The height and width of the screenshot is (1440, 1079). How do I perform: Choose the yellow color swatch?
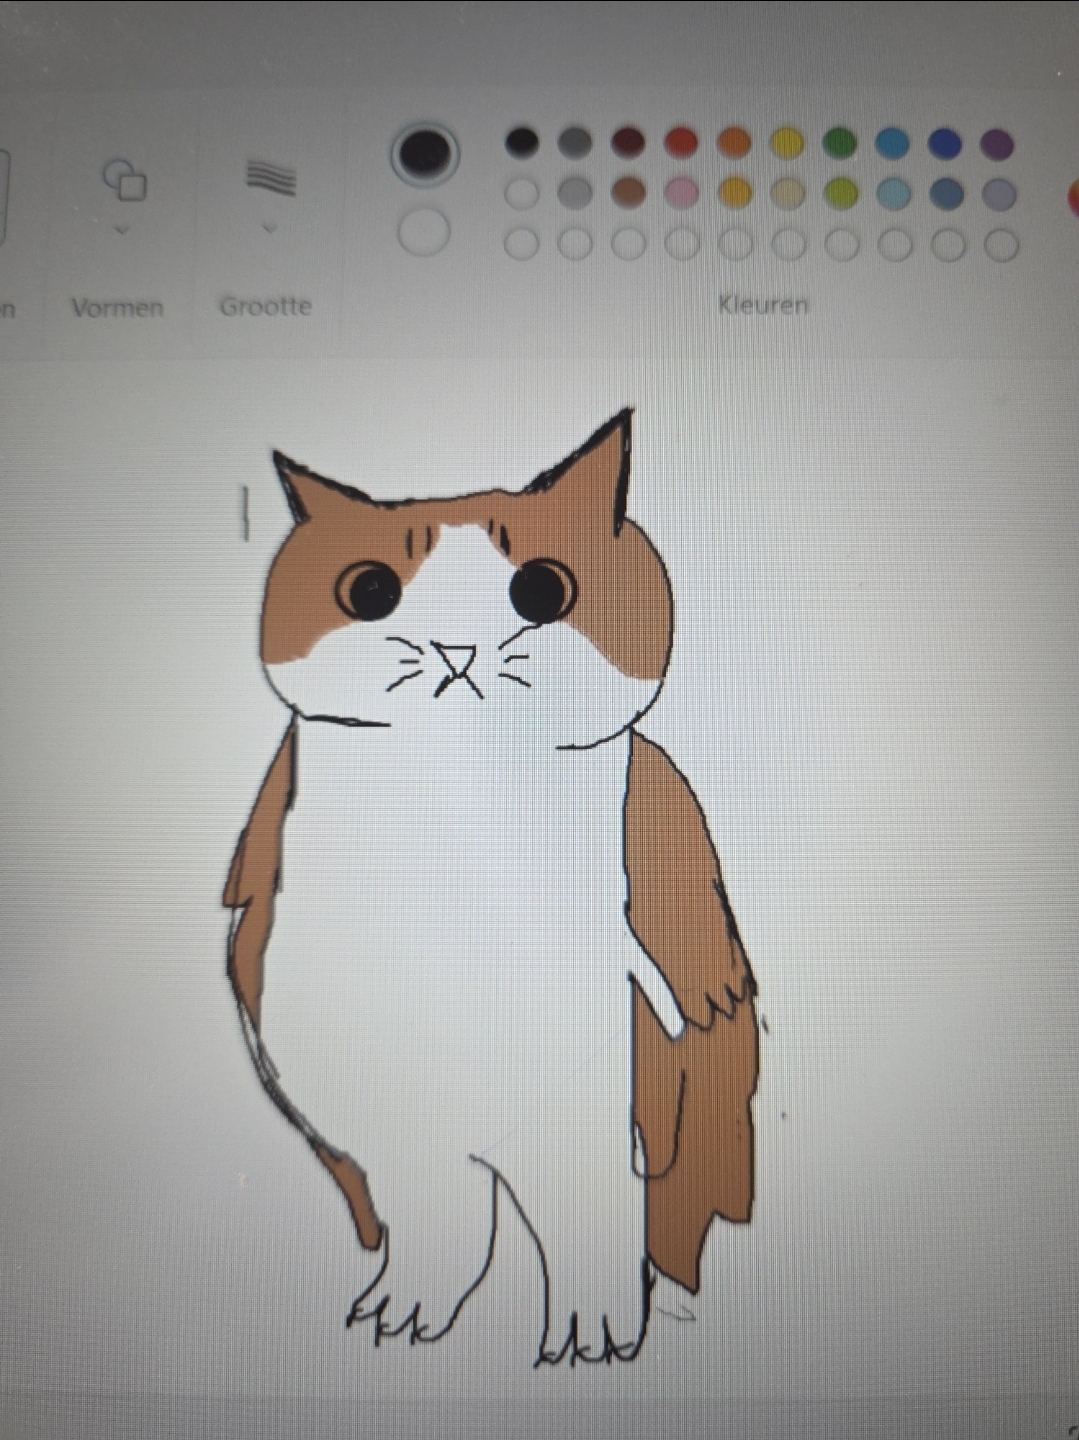787,143
